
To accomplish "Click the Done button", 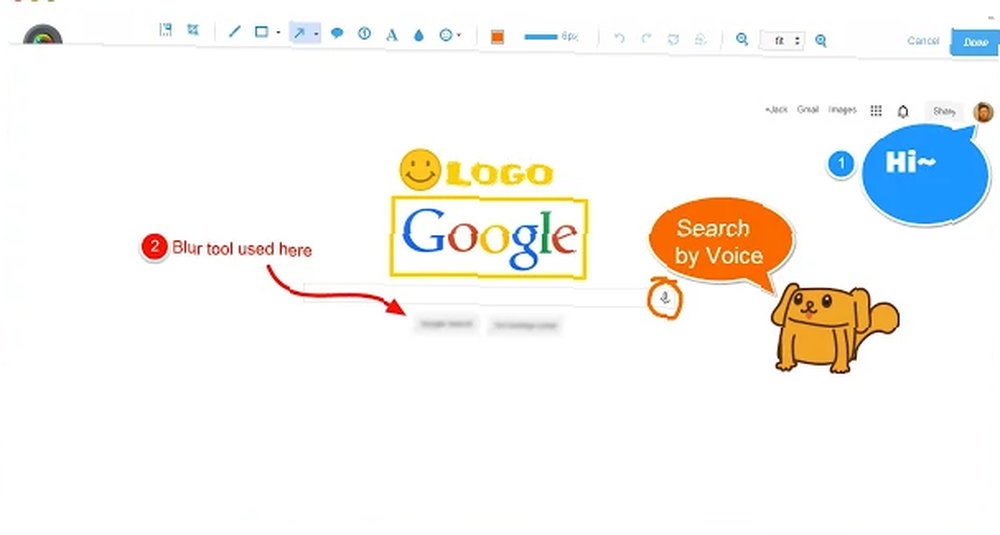I will point(975,42).
